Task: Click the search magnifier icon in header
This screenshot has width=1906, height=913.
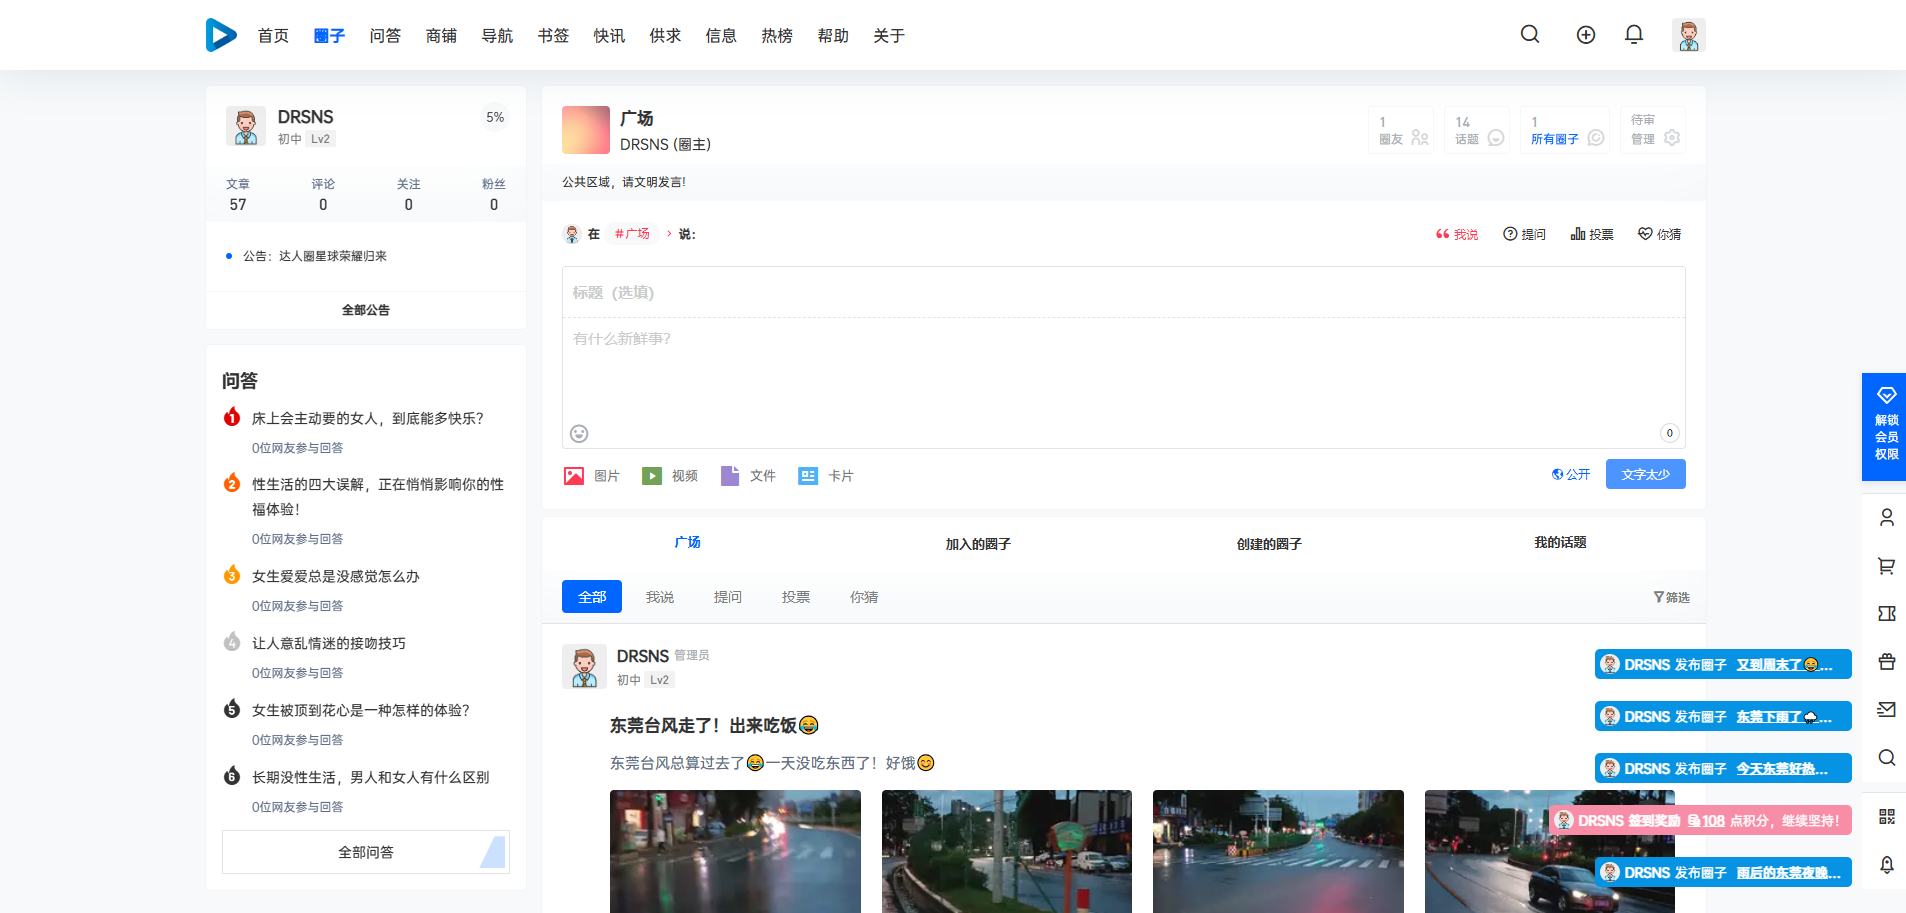Action: (1529, 35)
